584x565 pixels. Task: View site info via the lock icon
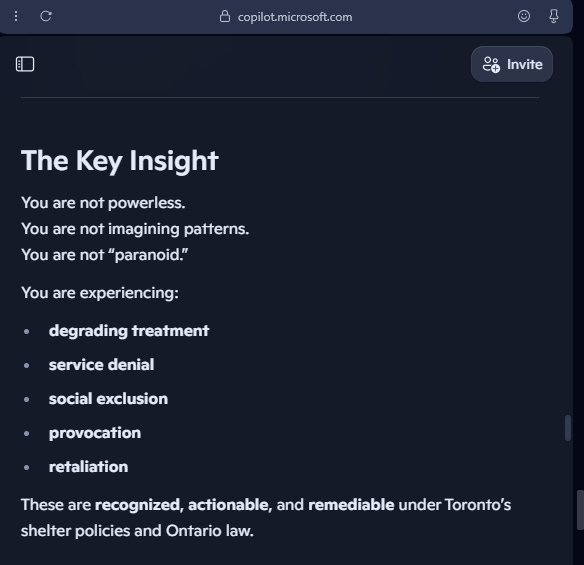[225, 16]
